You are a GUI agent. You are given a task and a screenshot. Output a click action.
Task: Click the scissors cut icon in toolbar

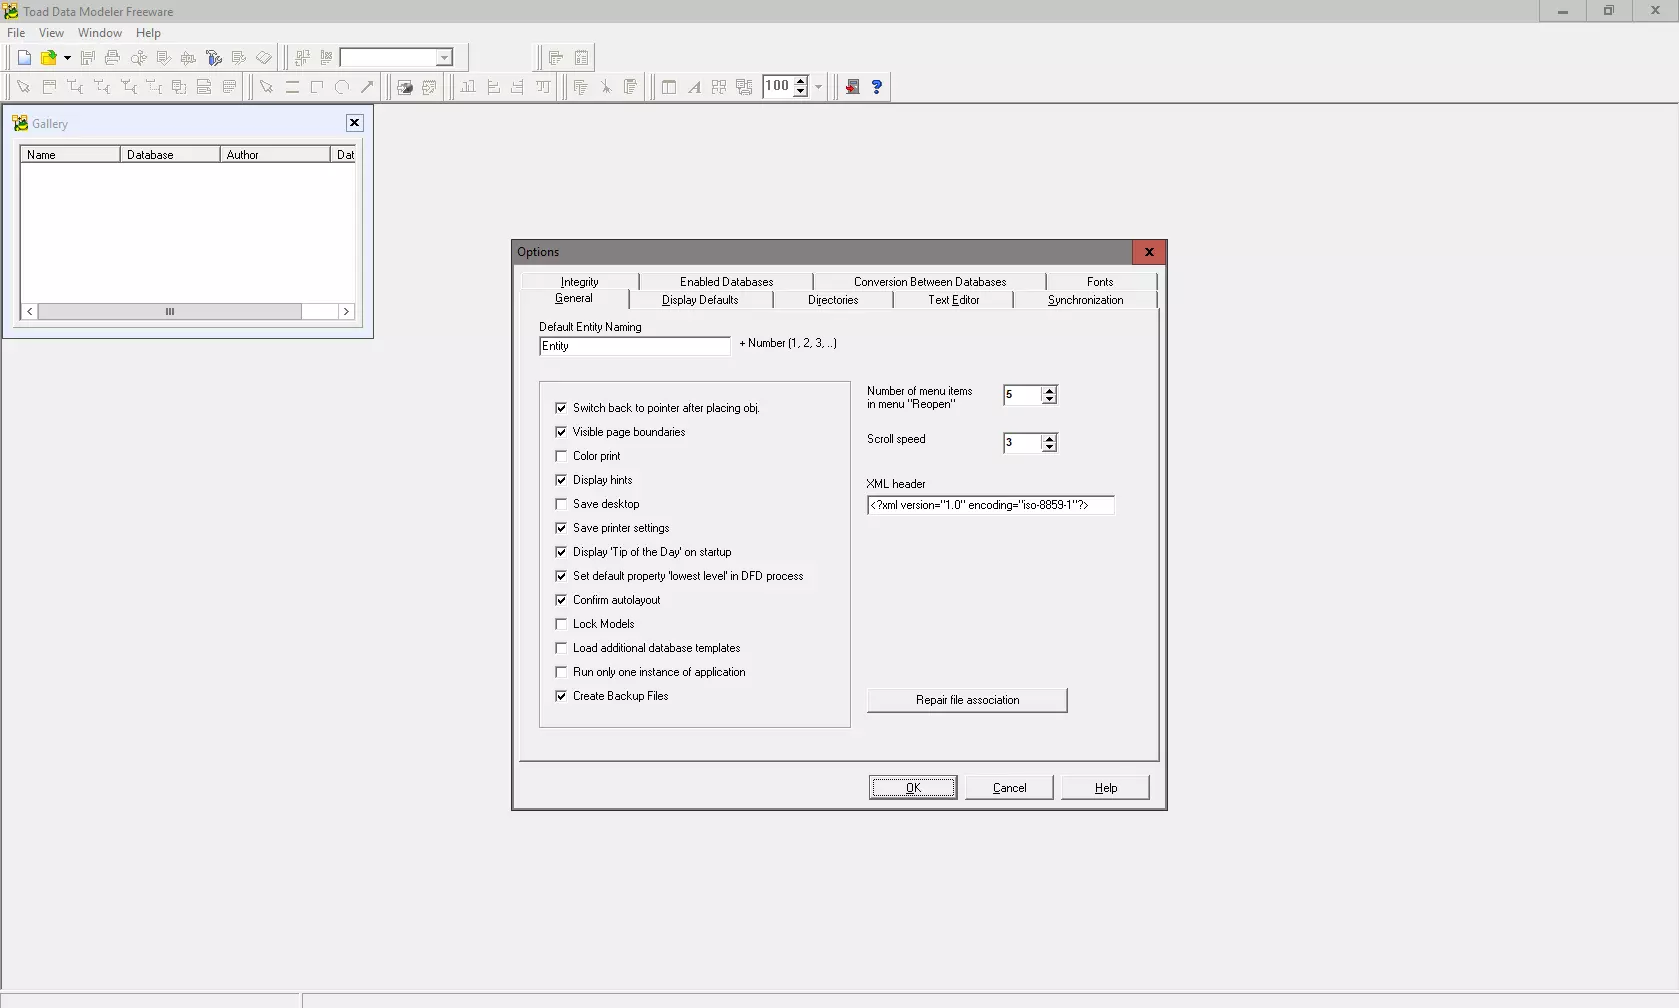[x=606, y=87]
